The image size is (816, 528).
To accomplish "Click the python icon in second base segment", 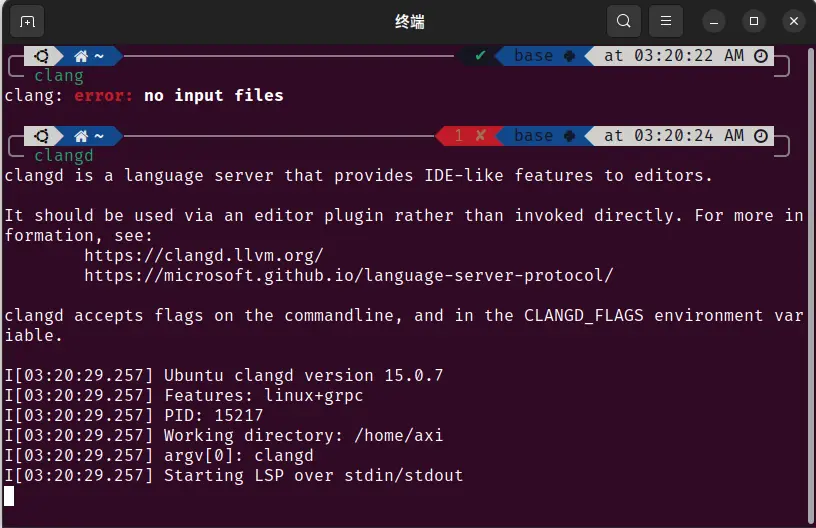I will point(569,136).
